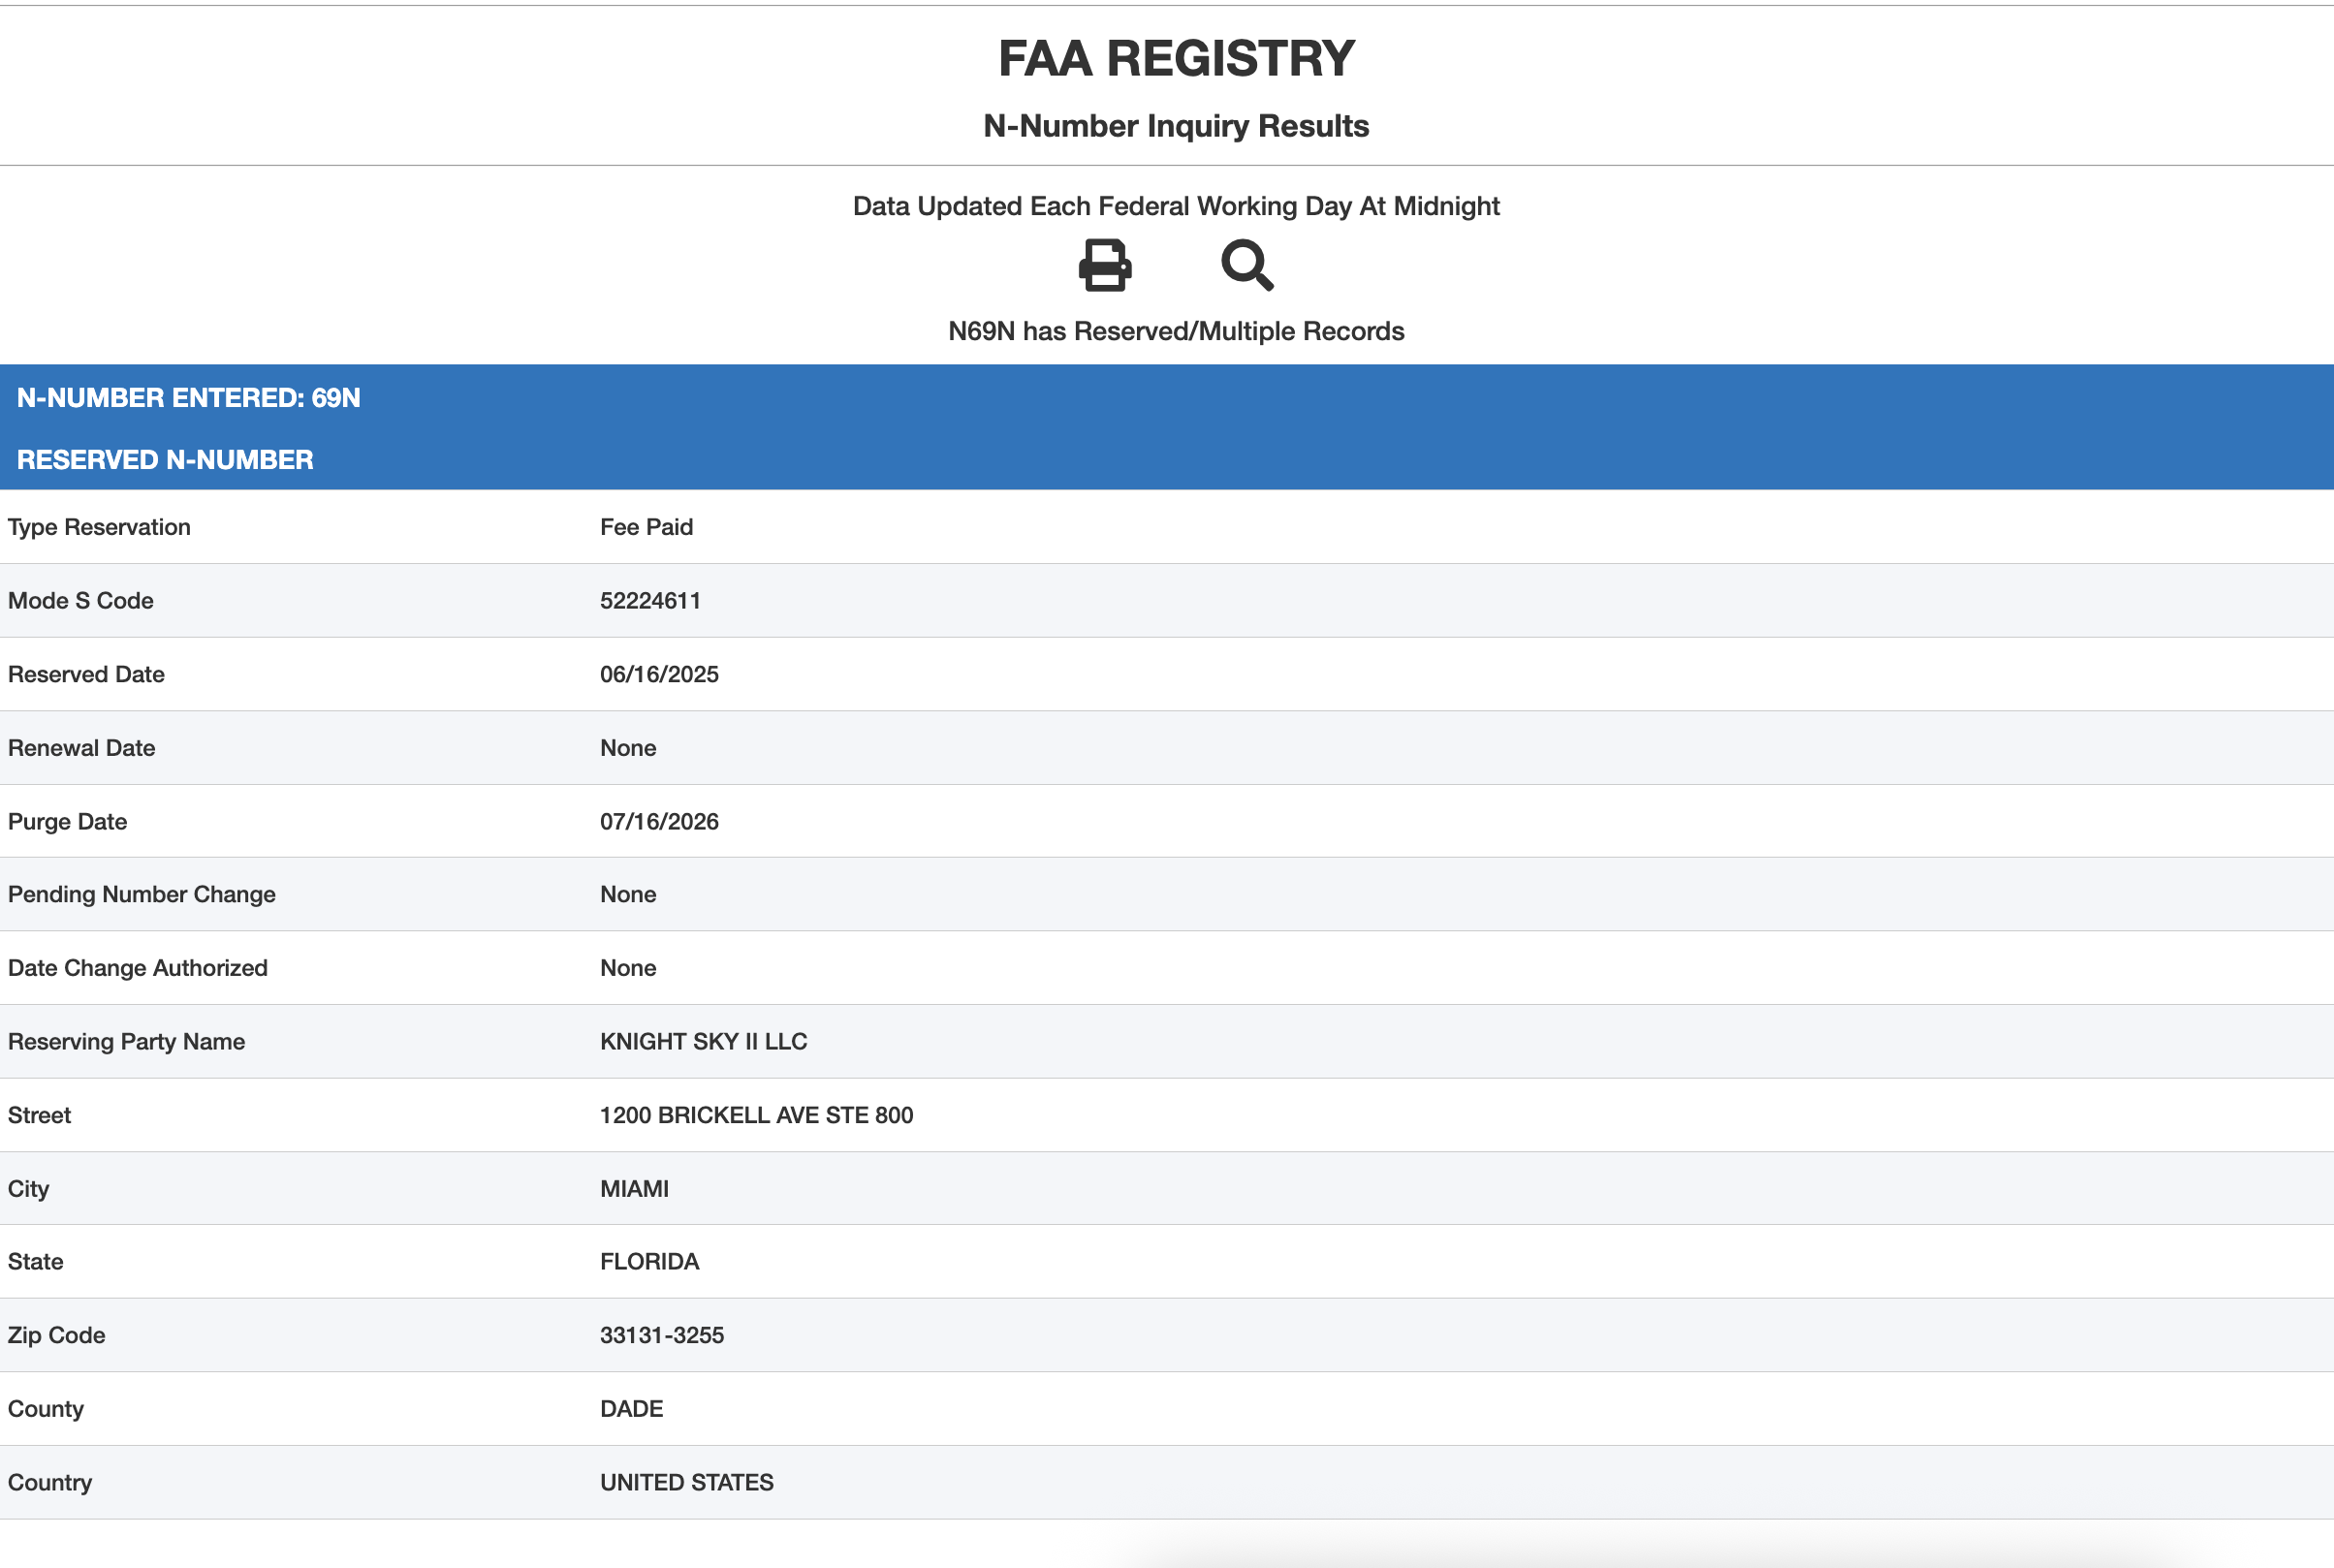2334x1568 pixels.
Task: Click the street address 1200 BRICKELL AVE
Action: [756, 1115]
